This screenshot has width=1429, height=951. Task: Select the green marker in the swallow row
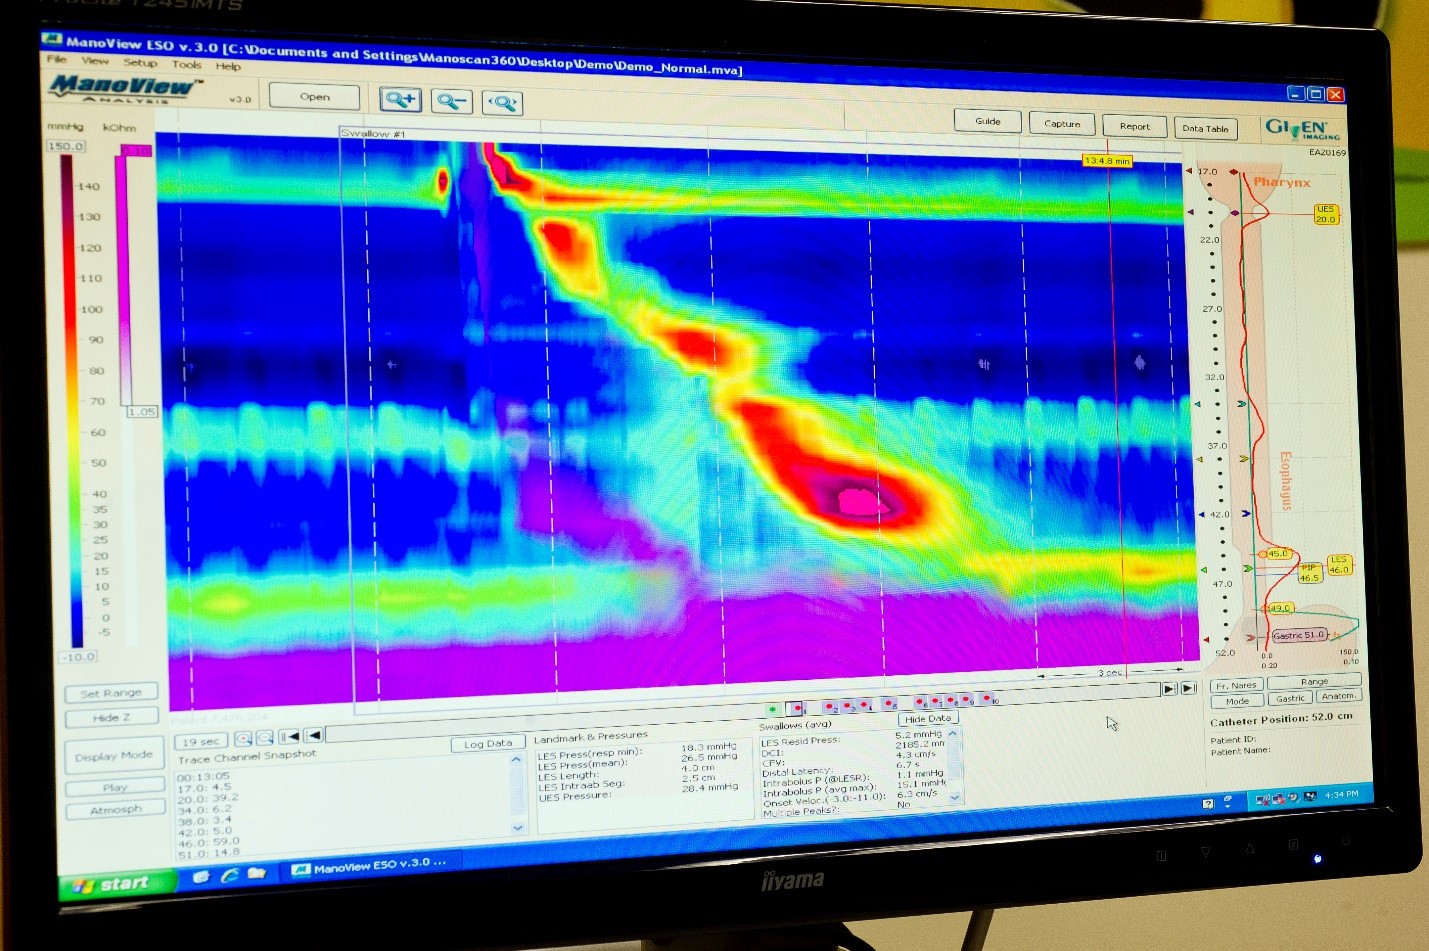coord(772,710)
